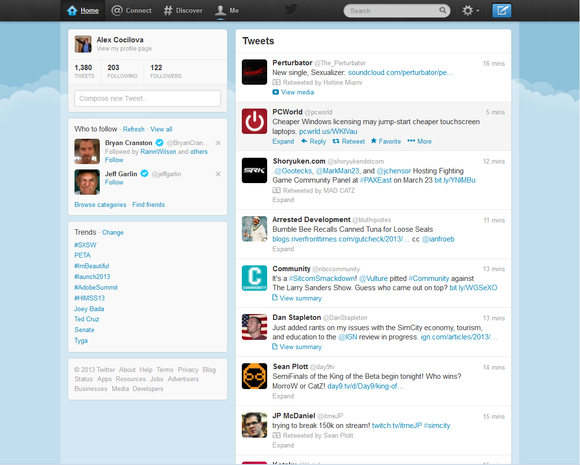
Task: Click the compose new tweet icon
Action: click(x=502, y=10)
